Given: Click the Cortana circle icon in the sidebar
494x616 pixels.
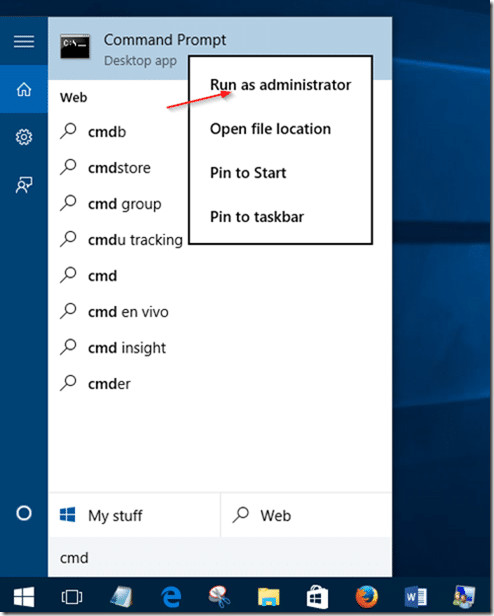Looking at the screenshot, I should pos(24,513).
